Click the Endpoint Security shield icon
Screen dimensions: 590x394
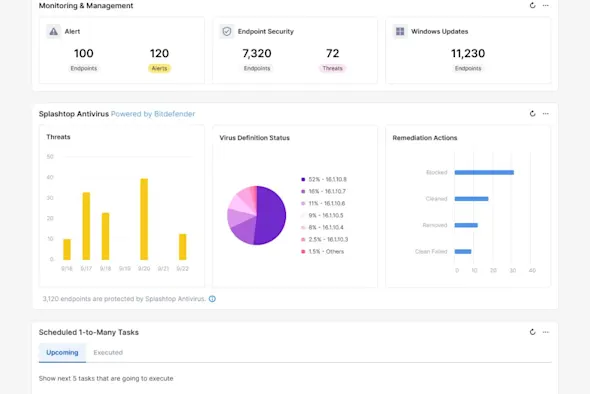click(x=227, y=31)
